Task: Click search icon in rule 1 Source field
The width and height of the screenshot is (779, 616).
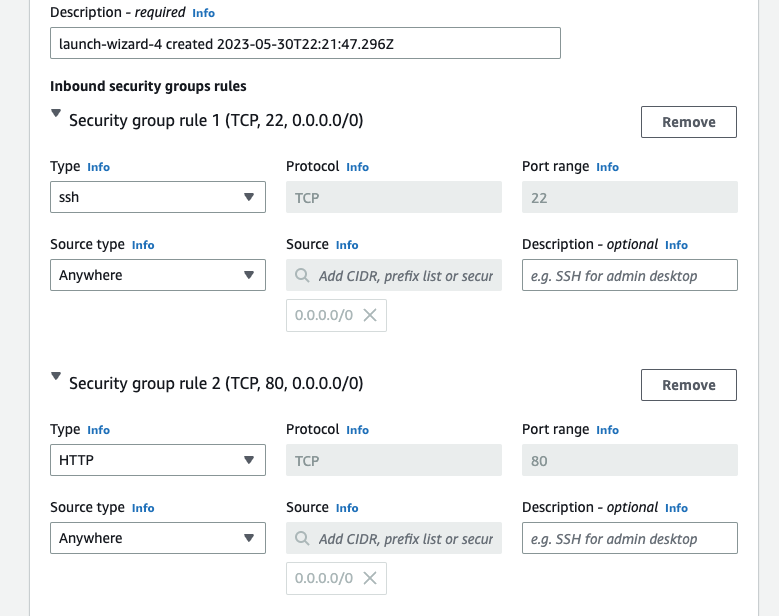Action: click(302, 275)
